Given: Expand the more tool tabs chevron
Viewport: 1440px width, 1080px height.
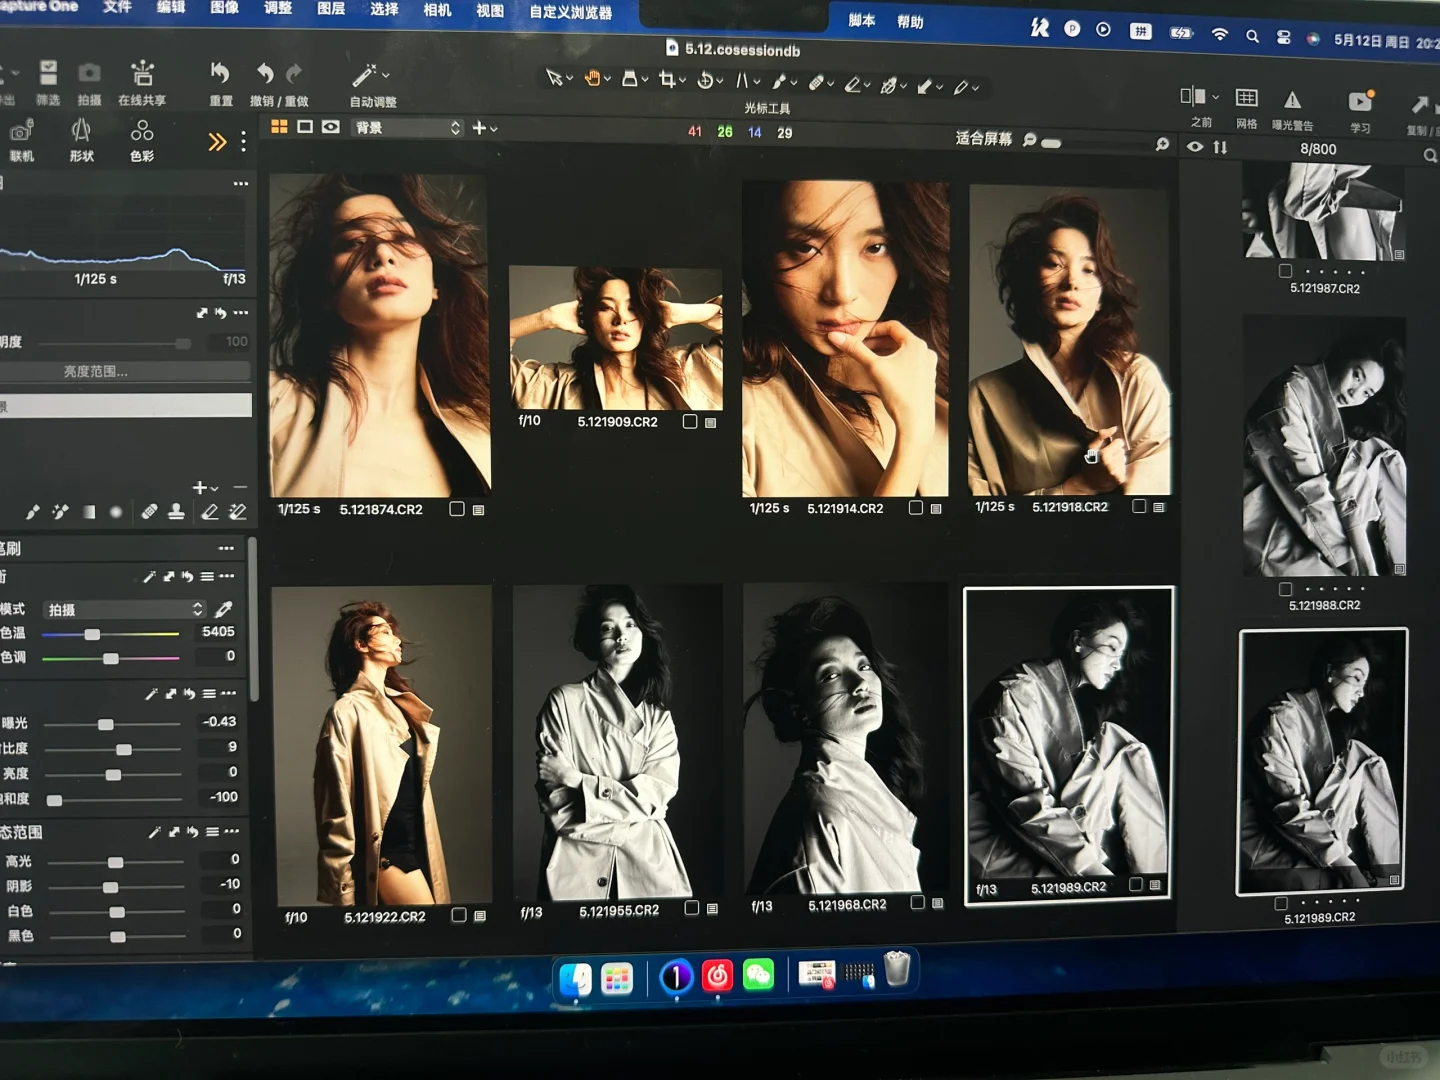Looking at the screenshot, I should click(217, 141).
